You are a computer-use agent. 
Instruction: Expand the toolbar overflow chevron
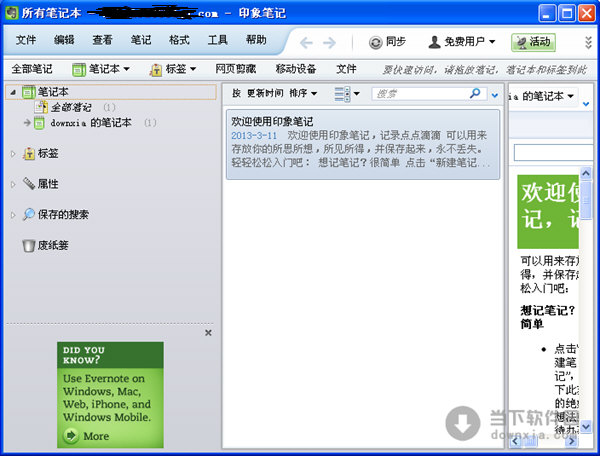589,42
